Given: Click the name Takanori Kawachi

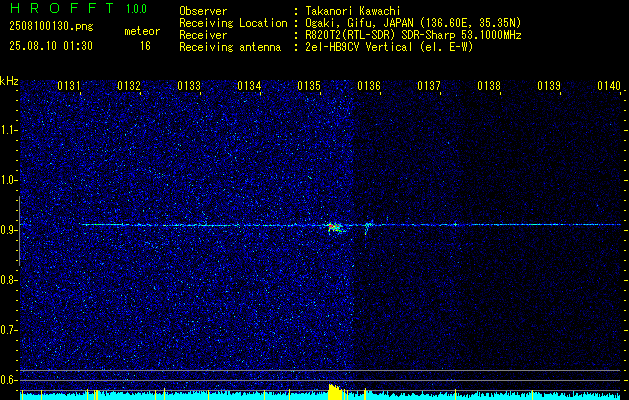Looking at the screenshot, I should 353,11.
